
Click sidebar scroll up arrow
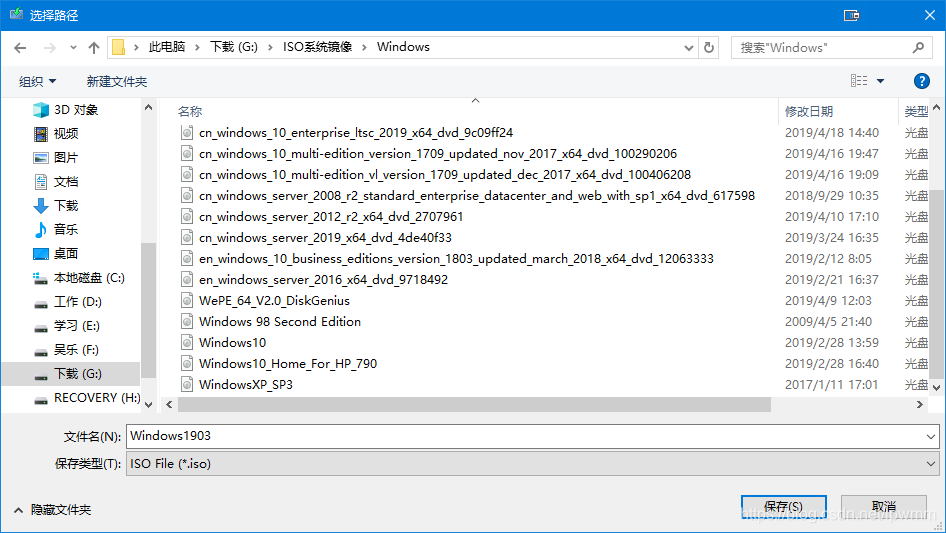tap(148, 107)
